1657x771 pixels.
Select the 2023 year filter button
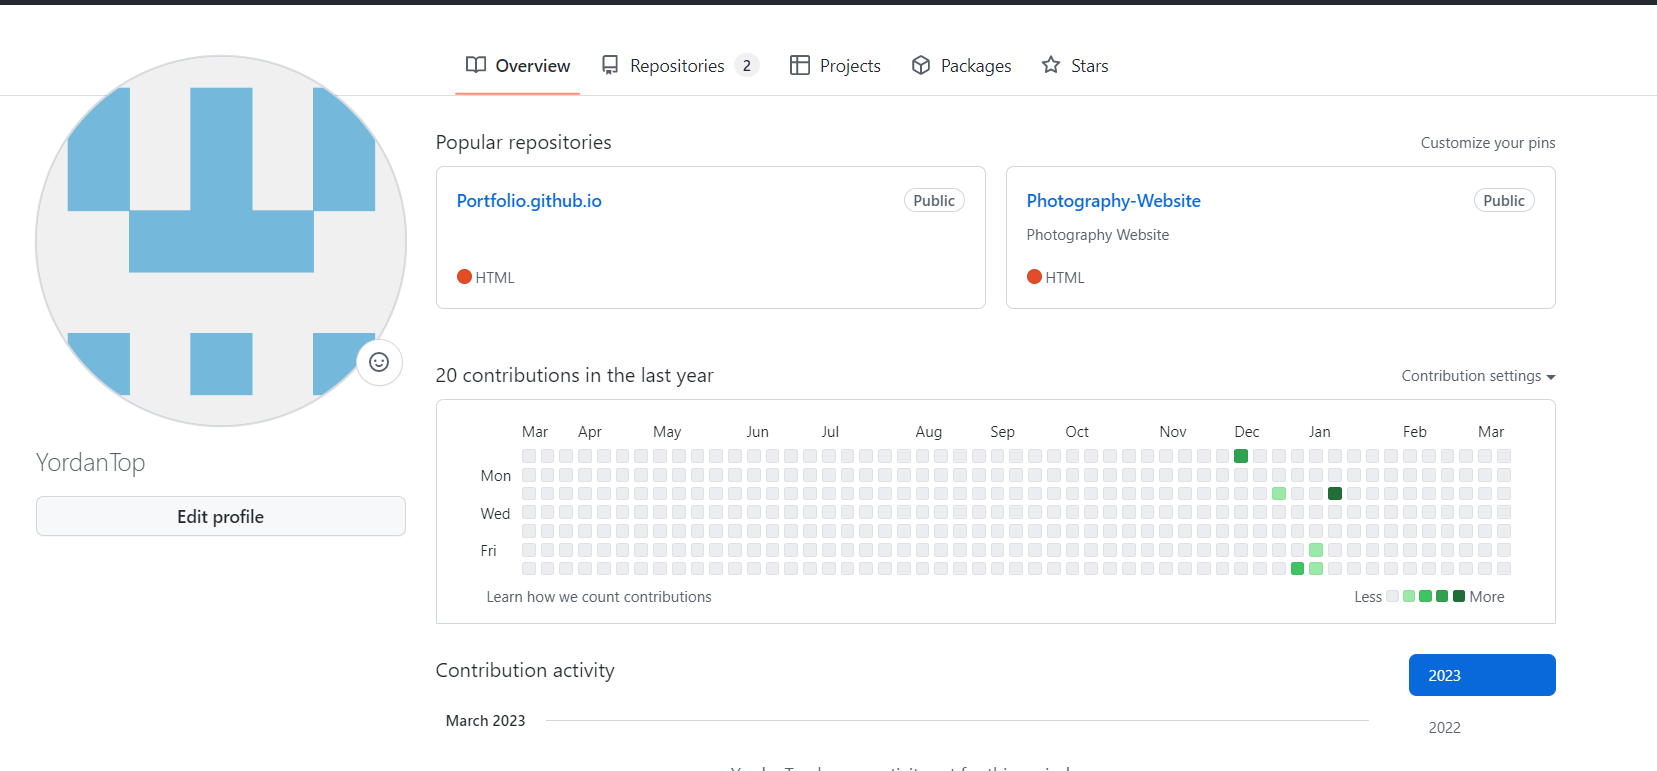1481,675
